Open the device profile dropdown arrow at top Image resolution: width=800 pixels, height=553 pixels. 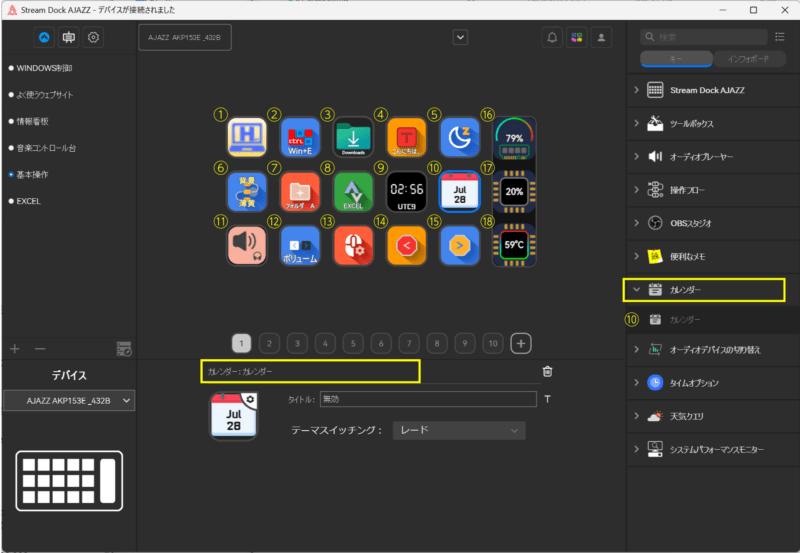click(x=460, y=37)
